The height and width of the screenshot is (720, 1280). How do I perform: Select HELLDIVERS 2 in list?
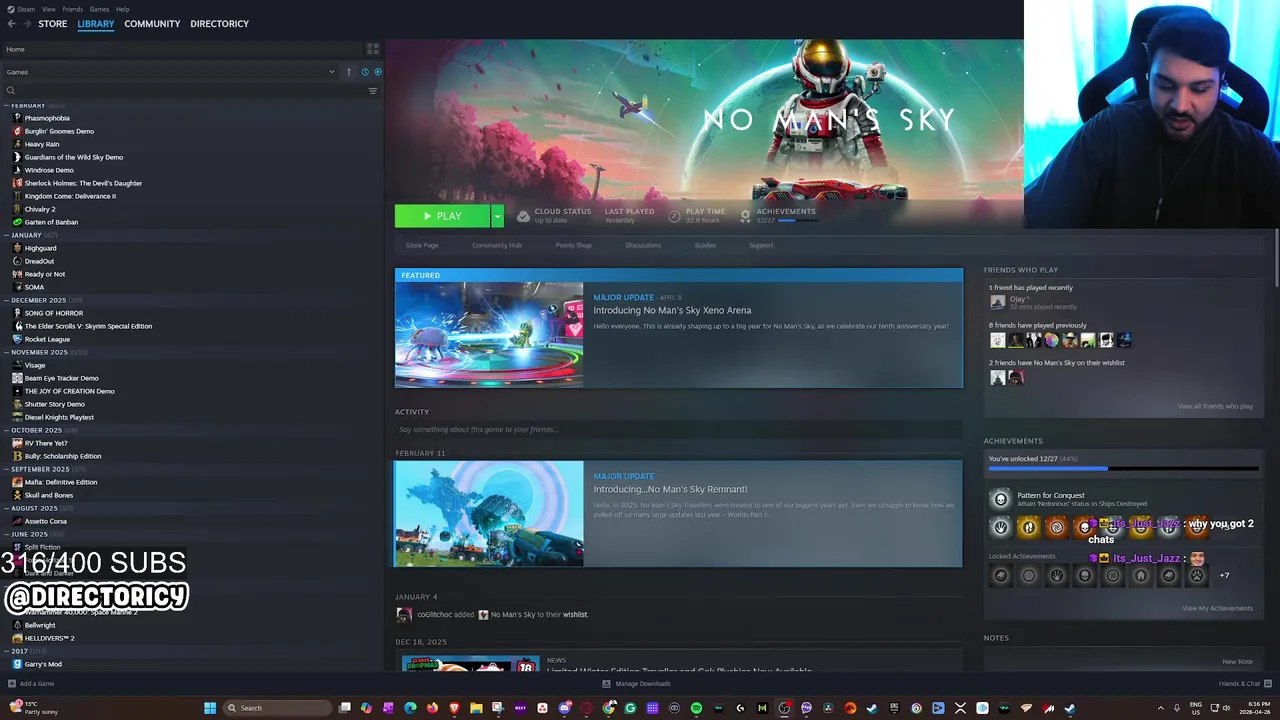(x=50, y=638)
